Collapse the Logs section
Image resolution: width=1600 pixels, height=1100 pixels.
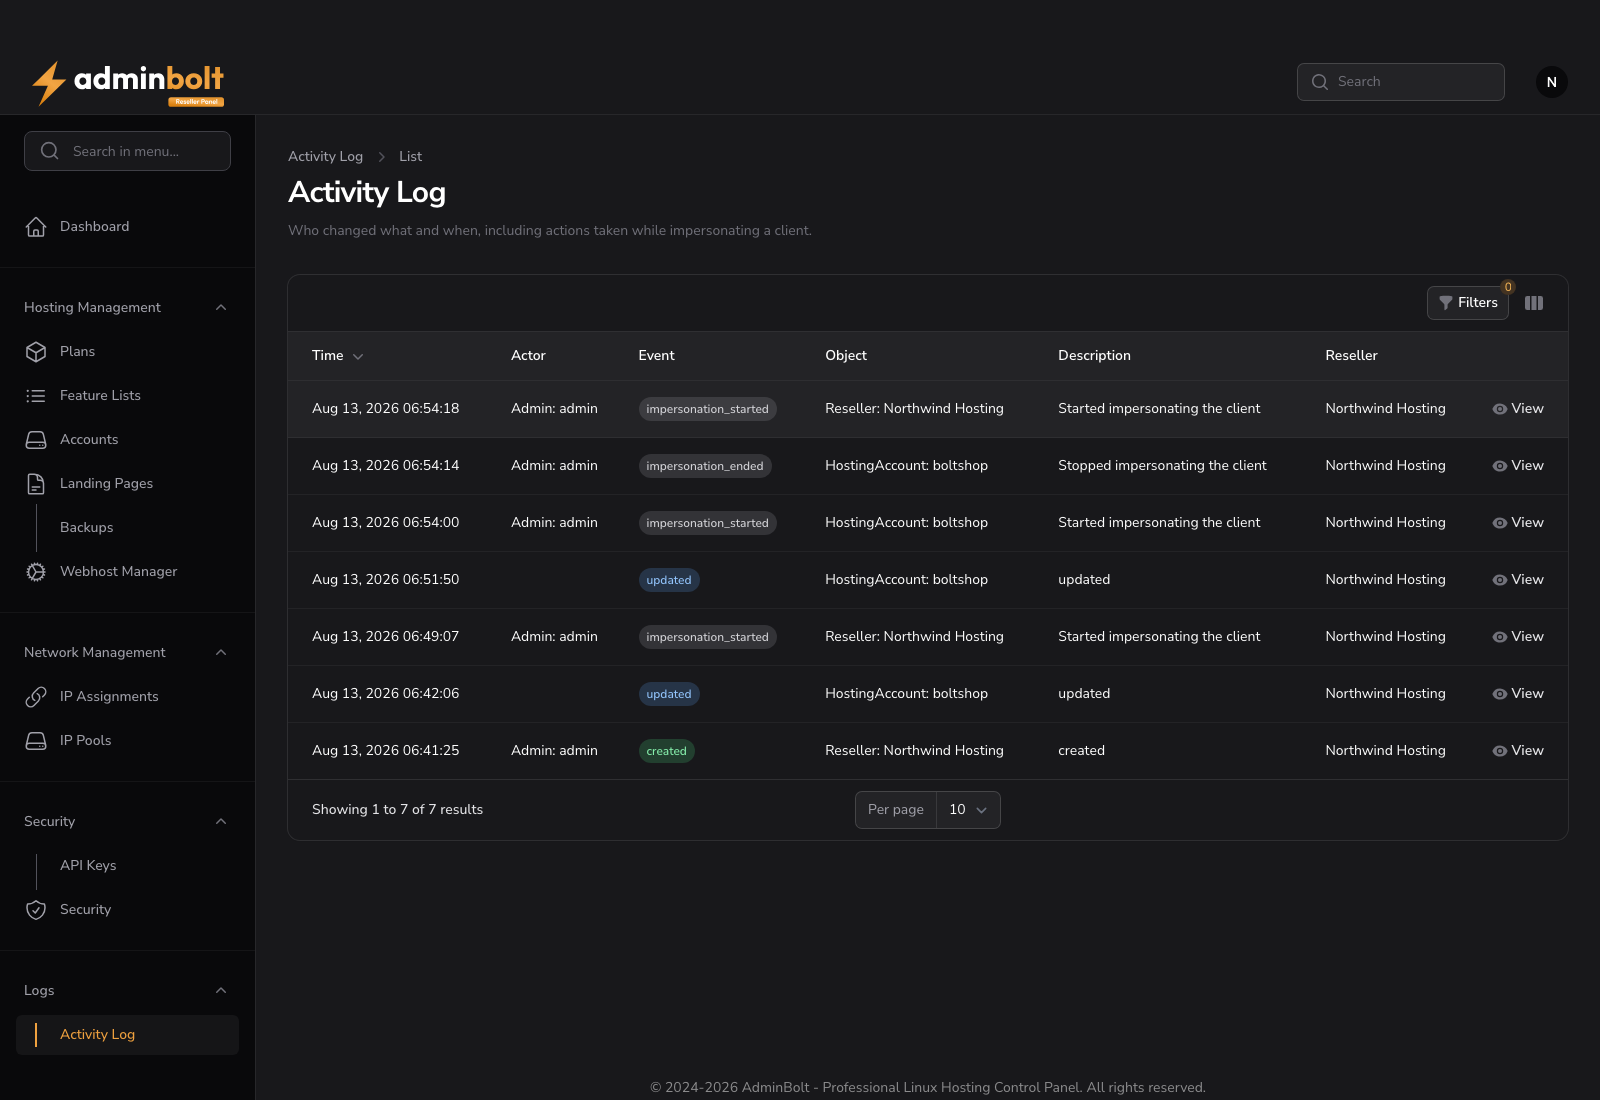[221, 991]
